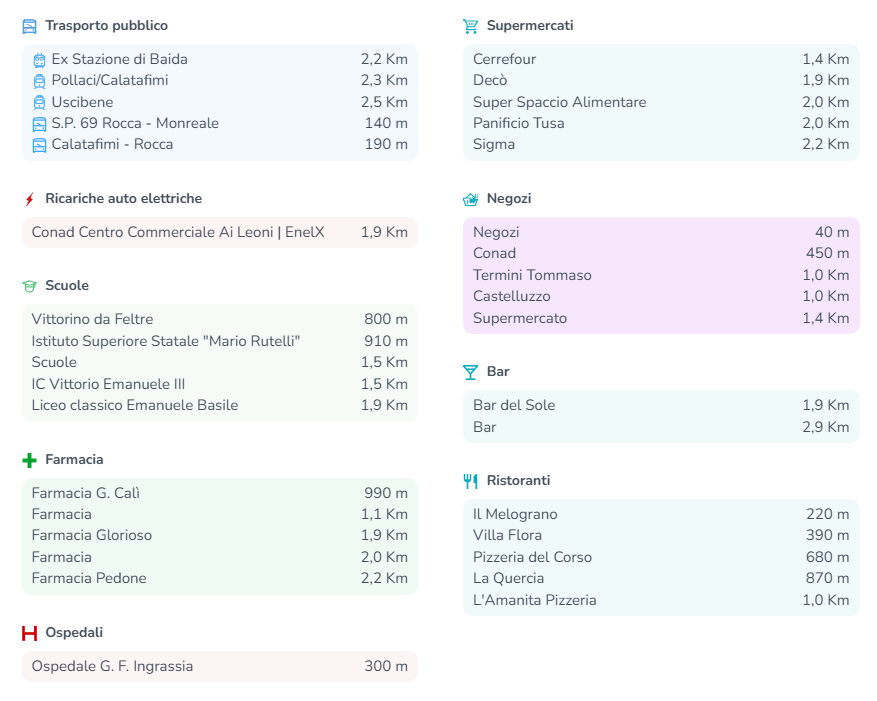Click the green Farmacia cross icon

pos(29,460)
